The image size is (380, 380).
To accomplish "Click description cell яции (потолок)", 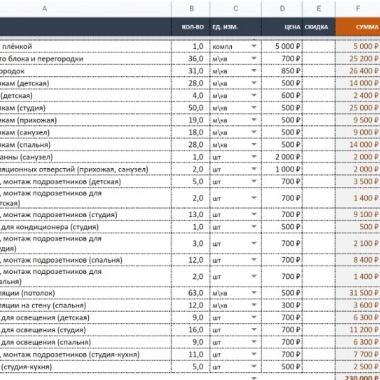I will (86, 293).
